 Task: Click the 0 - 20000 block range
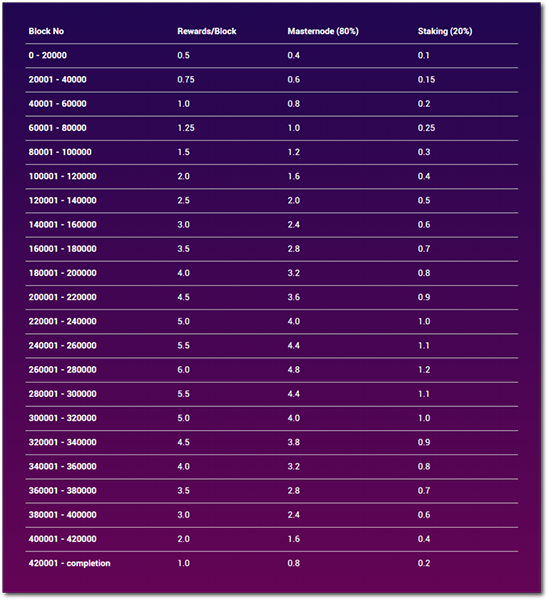point(47,55)
